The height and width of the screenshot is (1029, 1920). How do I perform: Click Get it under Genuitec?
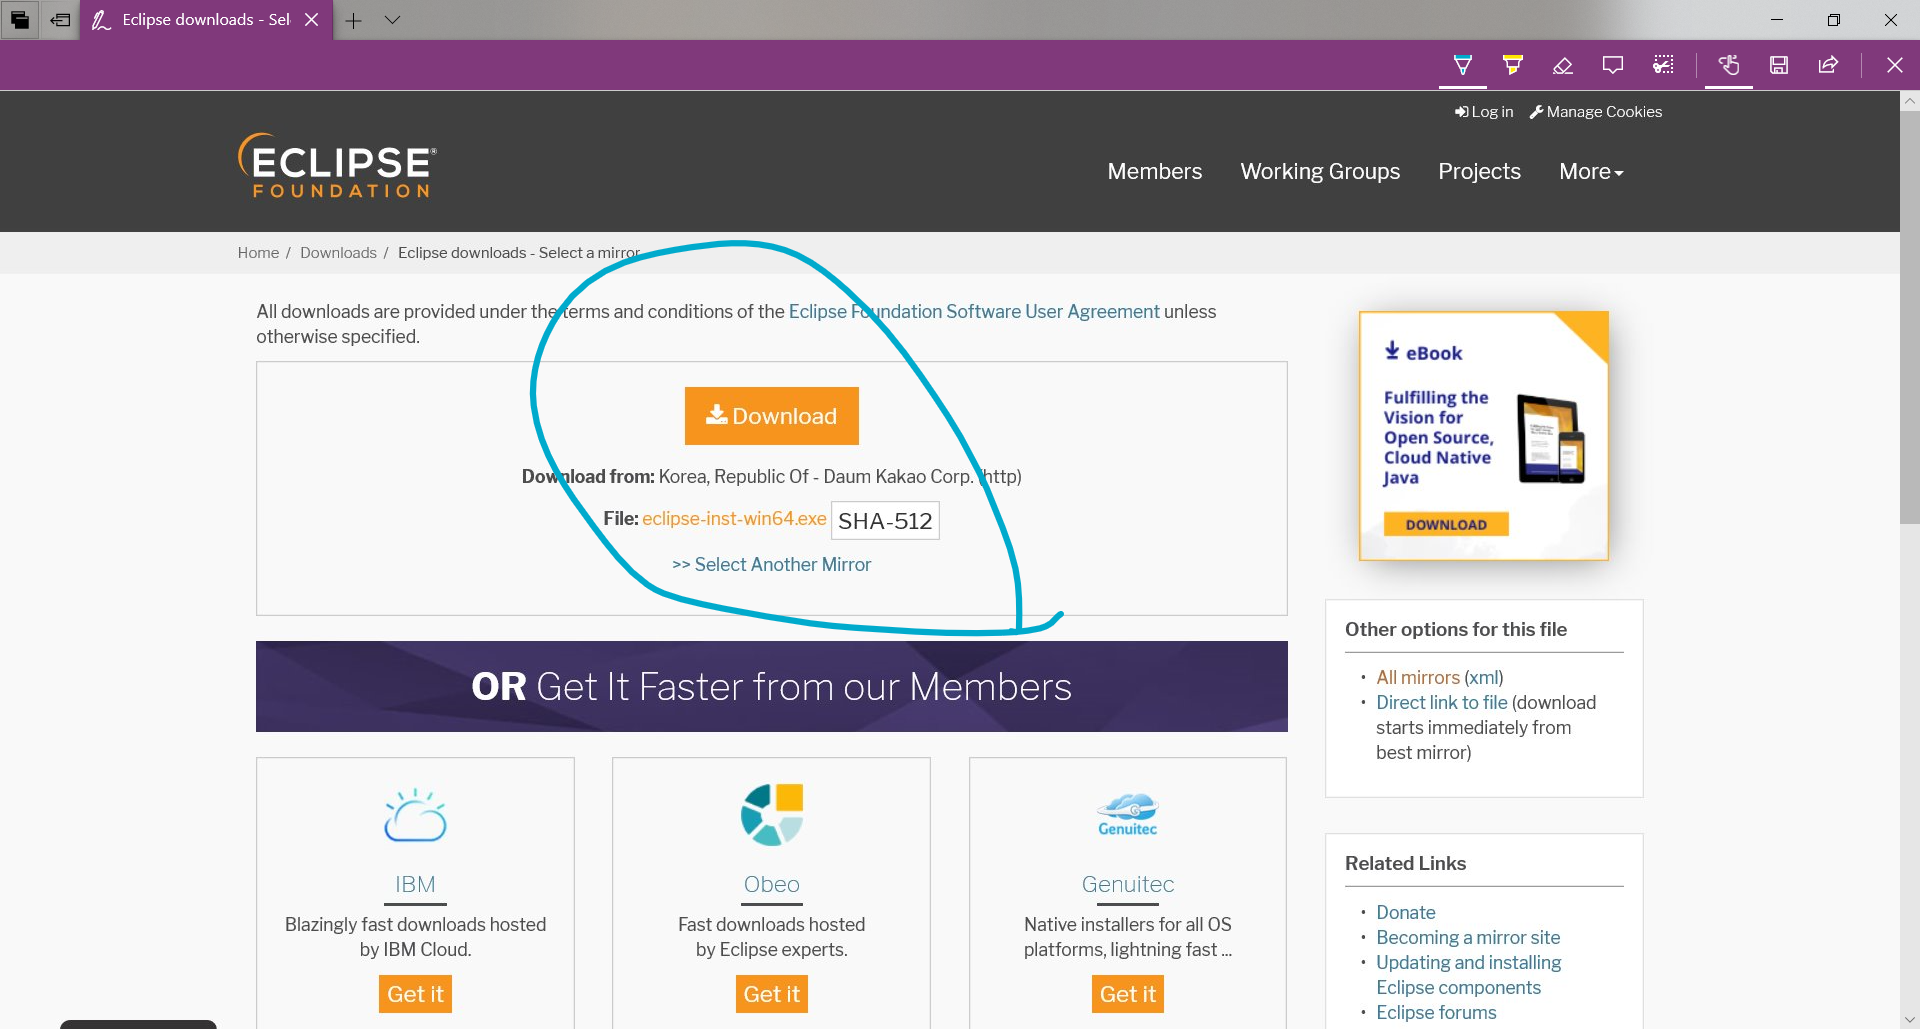(1128, 994)
